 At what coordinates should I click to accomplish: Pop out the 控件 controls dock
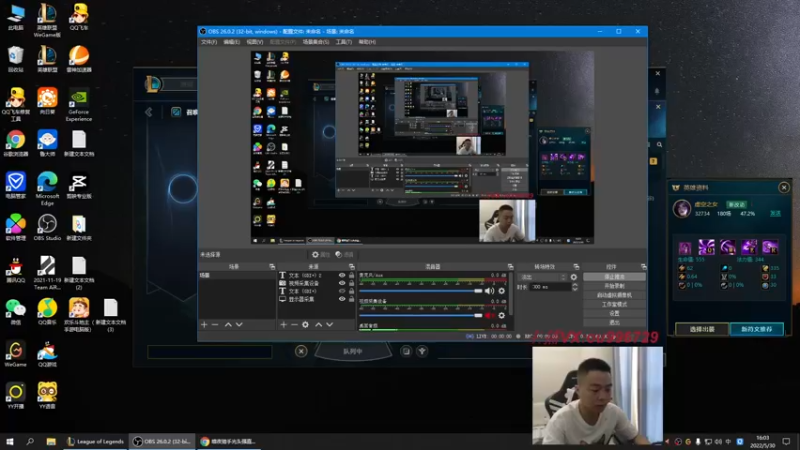tap(643, 267)
